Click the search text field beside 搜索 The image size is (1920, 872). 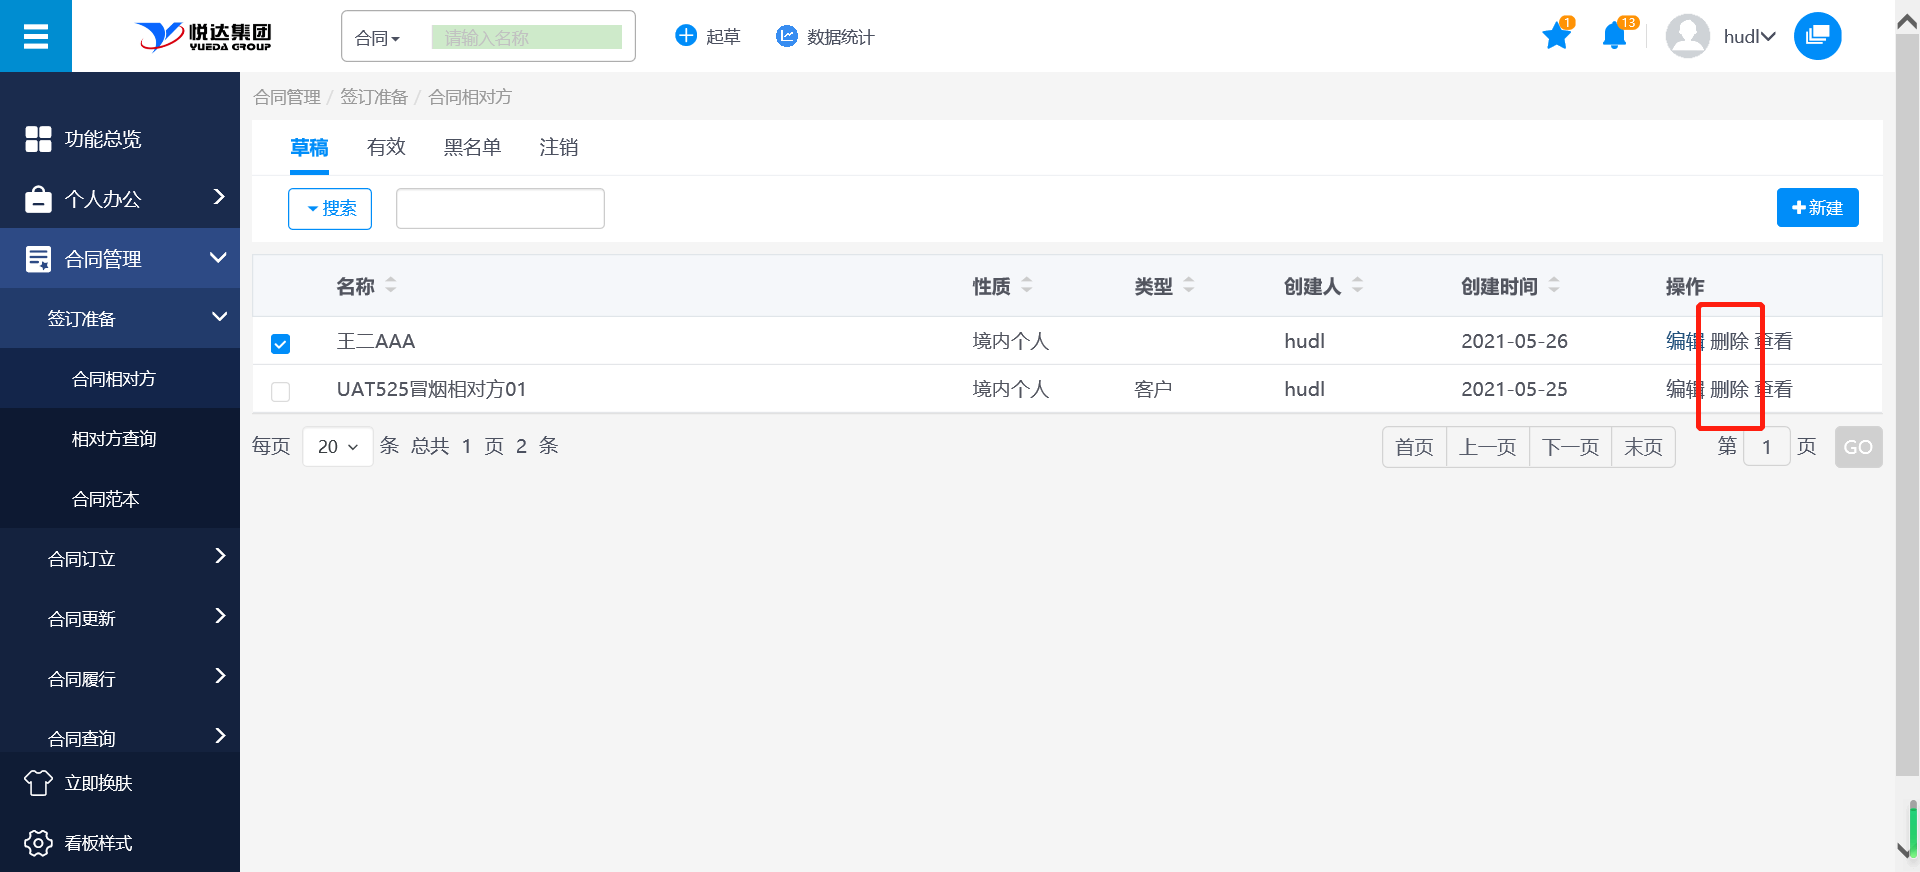[500, 209]
